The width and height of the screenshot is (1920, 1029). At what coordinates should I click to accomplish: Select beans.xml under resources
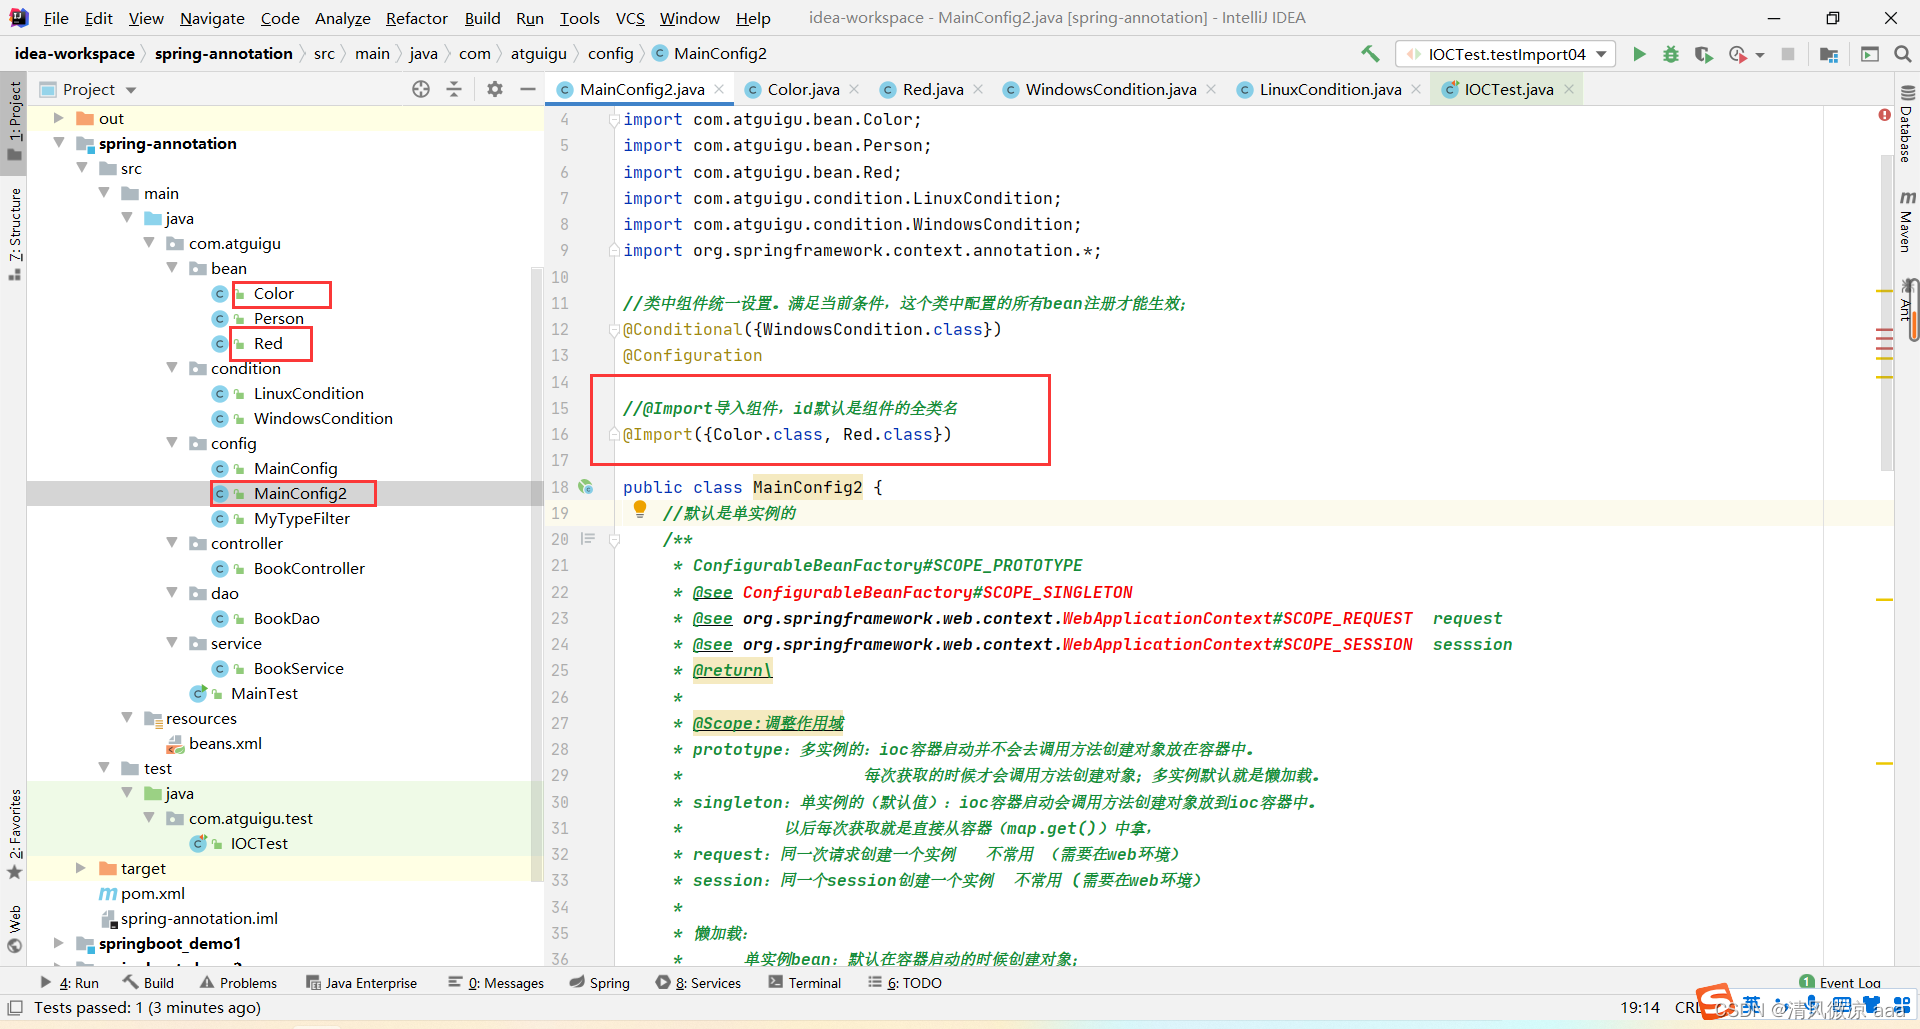(225, 743)
